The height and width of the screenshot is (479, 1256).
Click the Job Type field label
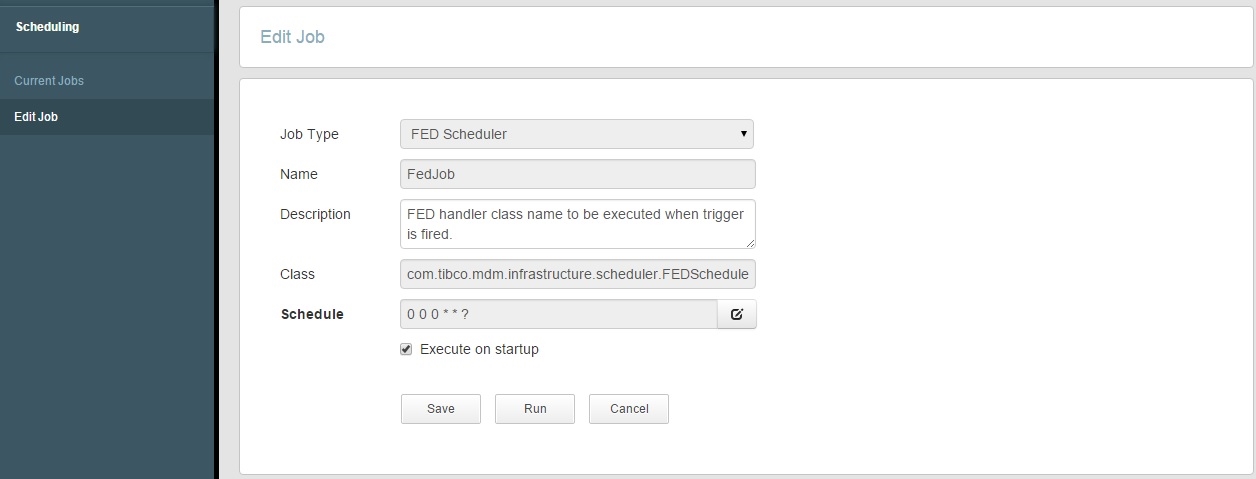[309, 134]
